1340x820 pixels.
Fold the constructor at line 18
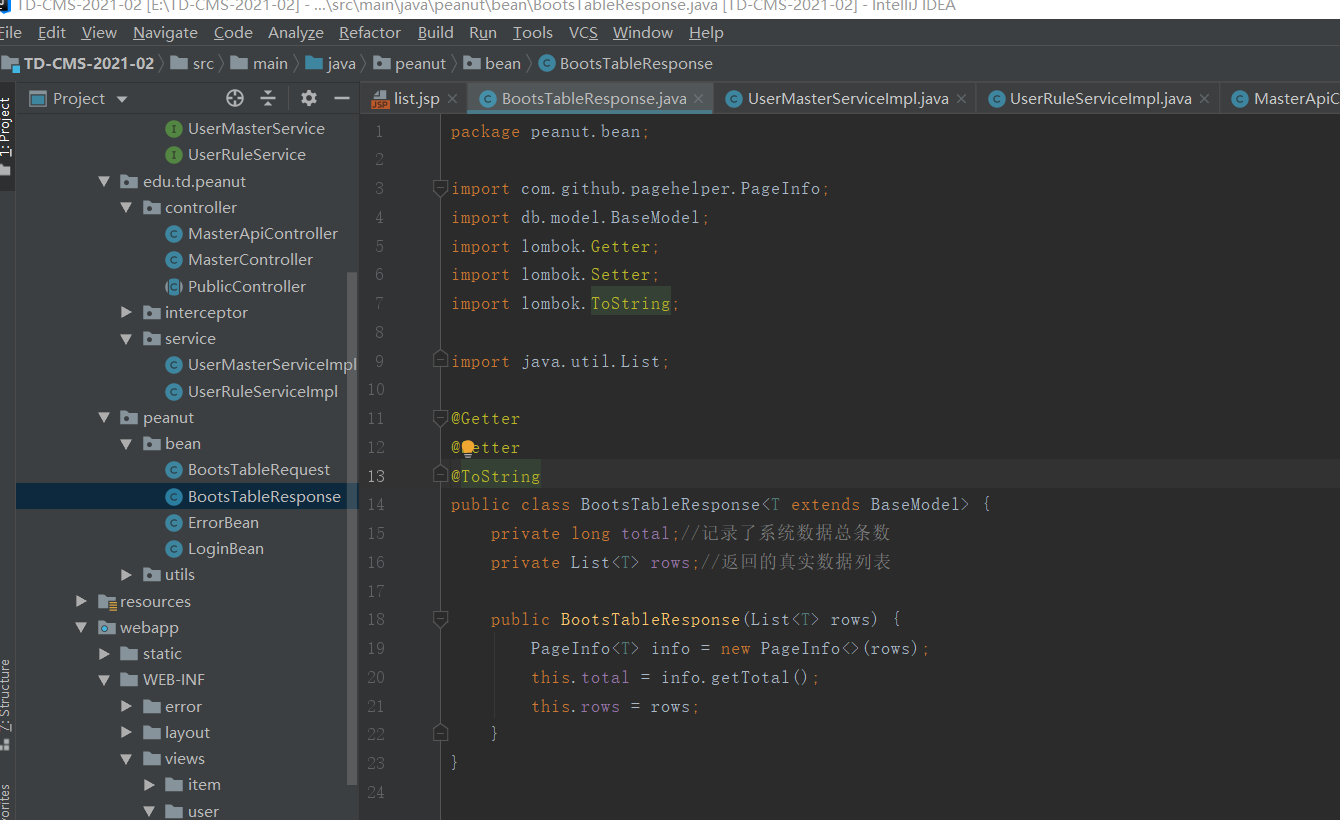(440, 619)
